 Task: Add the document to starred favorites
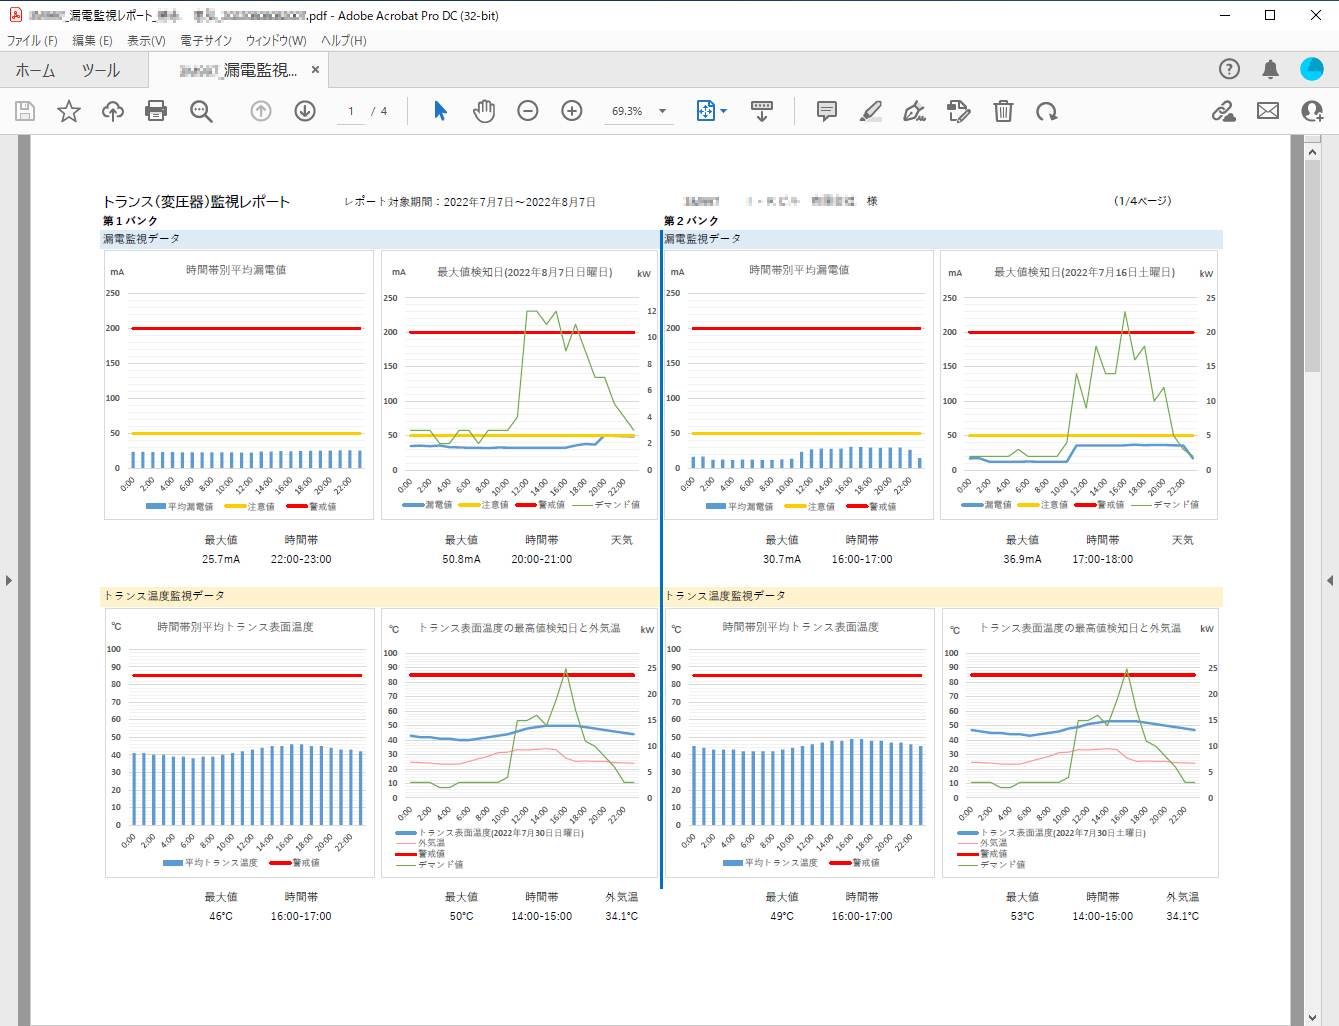click(x=69, y=111)
